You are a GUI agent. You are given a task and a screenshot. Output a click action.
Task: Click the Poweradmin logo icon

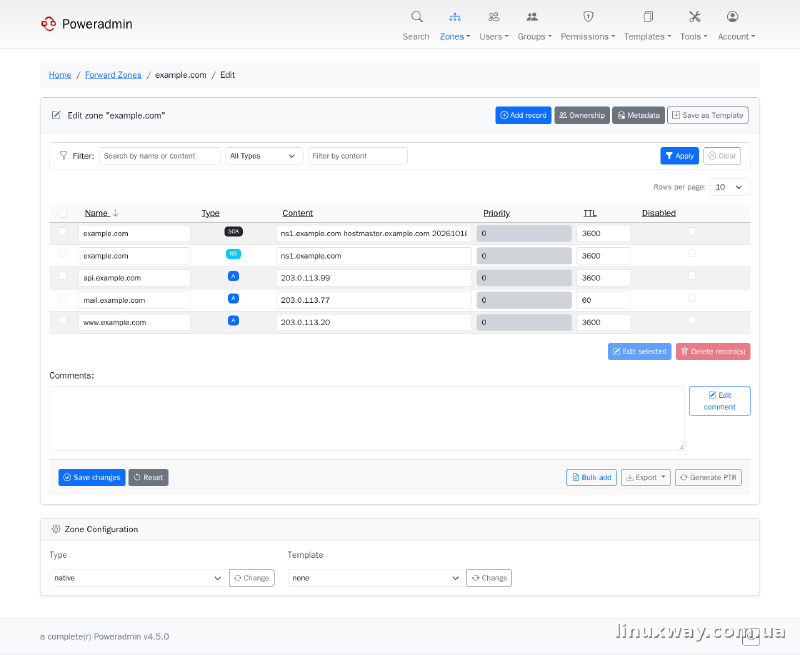pos(48,23)
